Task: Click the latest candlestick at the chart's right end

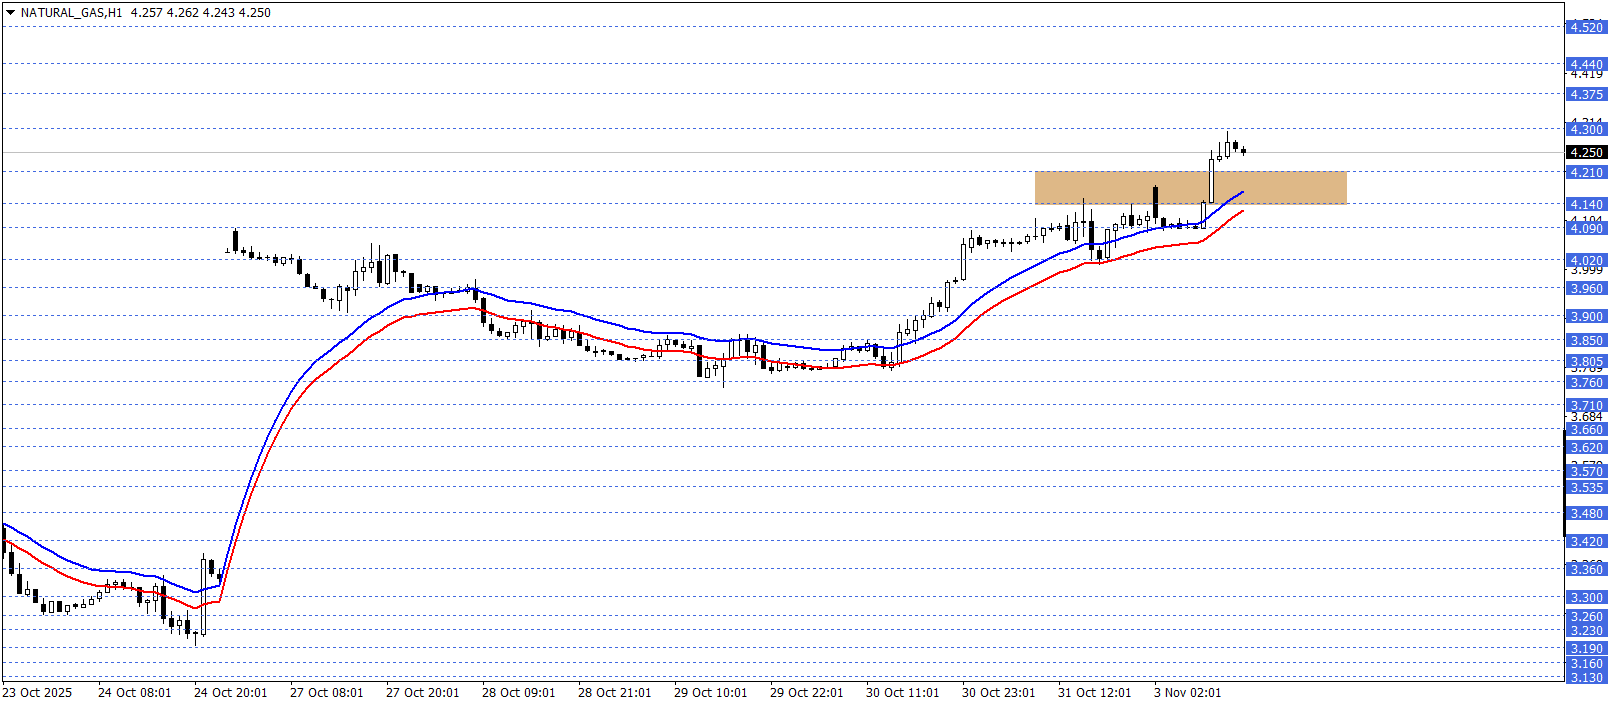Action: coord(1243,151)
